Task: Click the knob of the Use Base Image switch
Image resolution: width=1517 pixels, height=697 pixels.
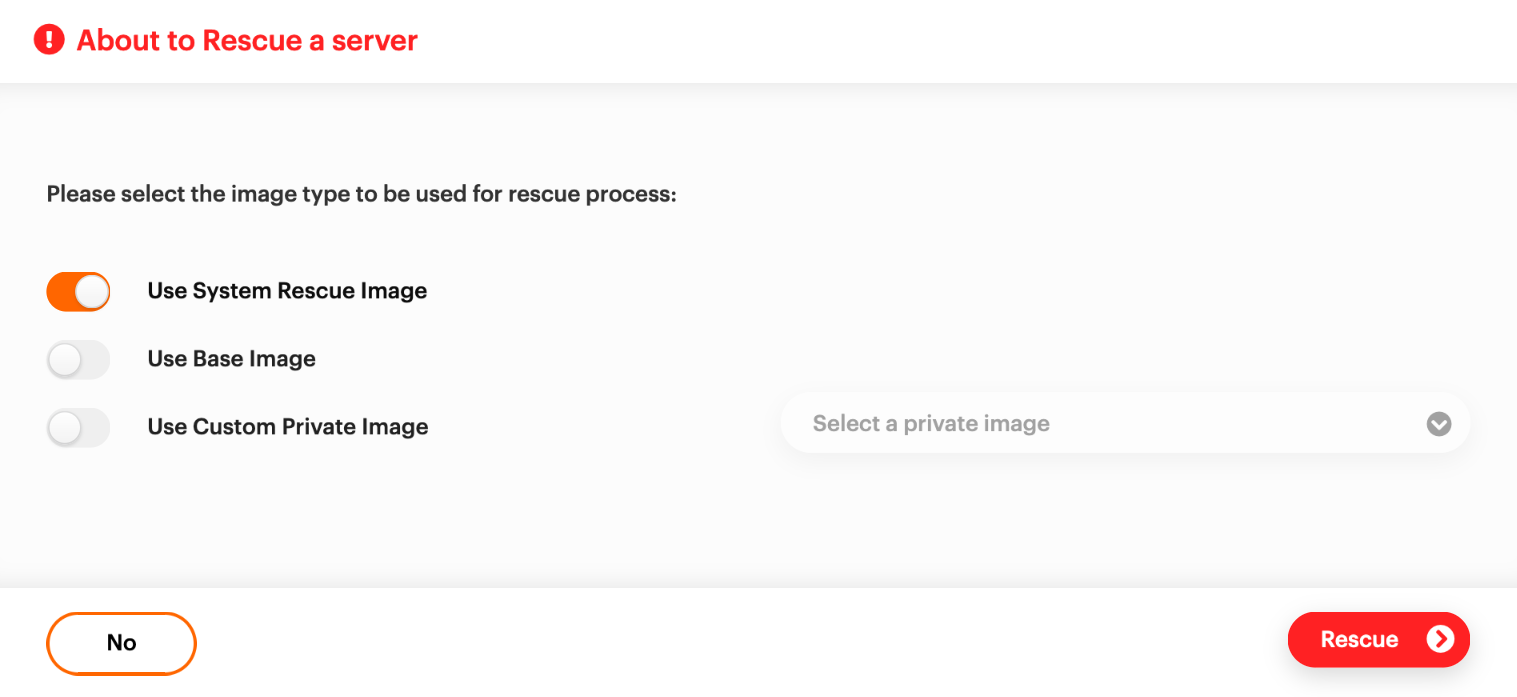Action: [x=64, y=359]
